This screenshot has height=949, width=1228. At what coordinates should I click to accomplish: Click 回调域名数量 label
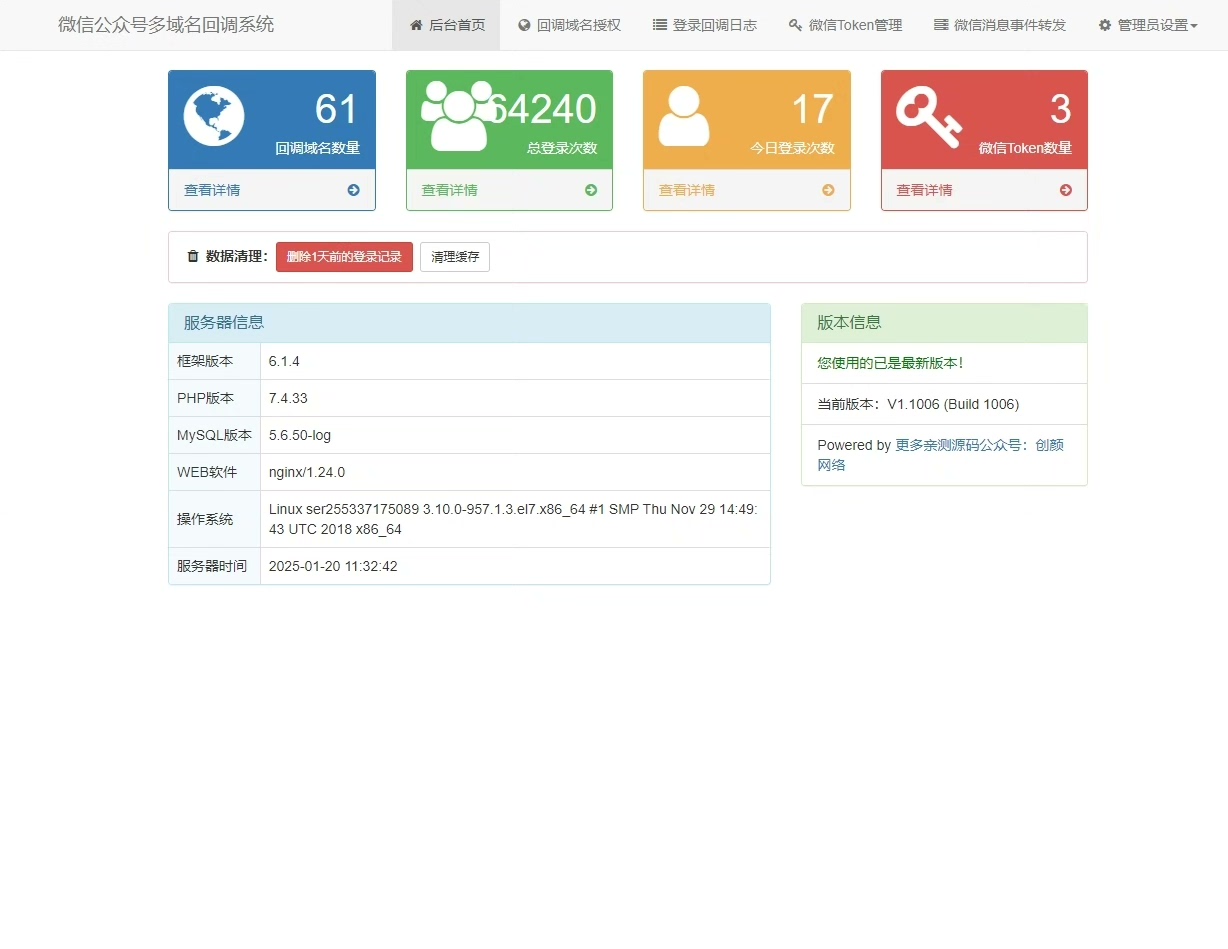tap(318, 148)
